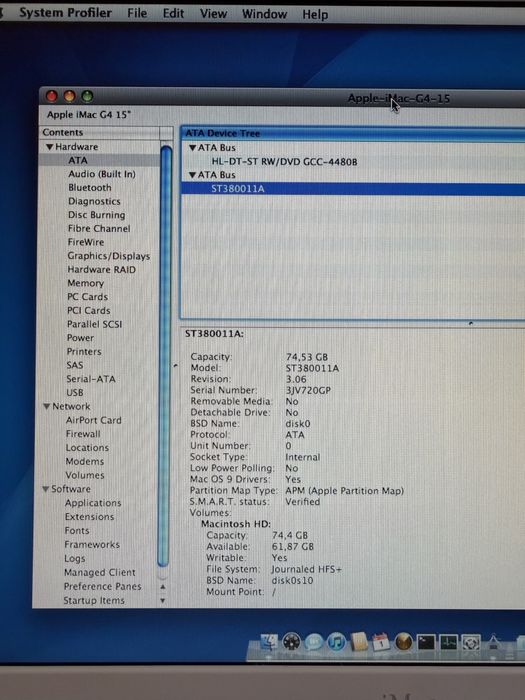The width and height of the screenshot is (525, 700).
Task: Collapse ATA Bus containing HL-DT-ST drive
Action: (x=192, y=148)
